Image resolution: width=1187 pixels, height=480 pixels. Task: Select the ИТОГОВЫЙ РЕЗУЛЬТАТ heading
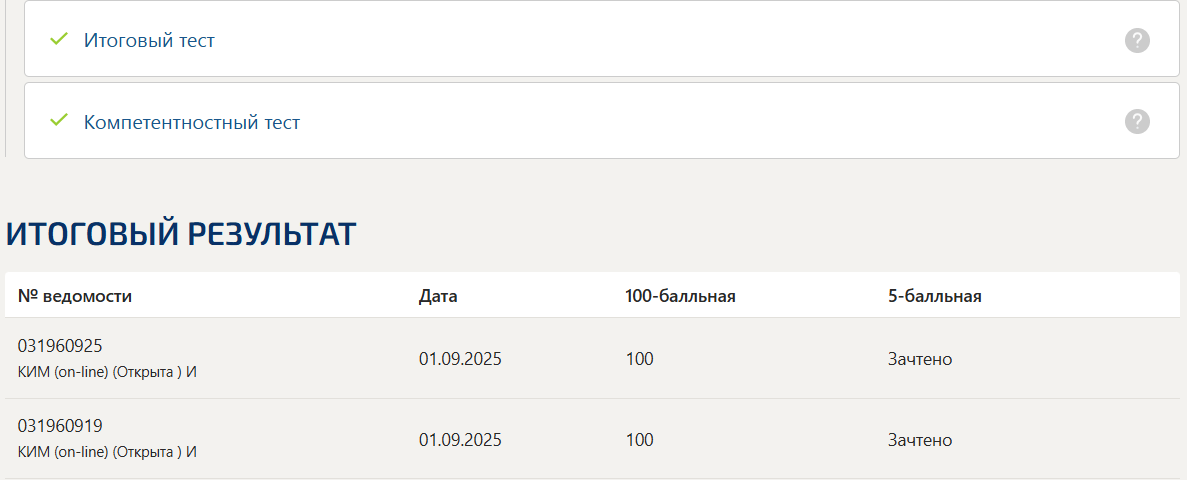181,235
